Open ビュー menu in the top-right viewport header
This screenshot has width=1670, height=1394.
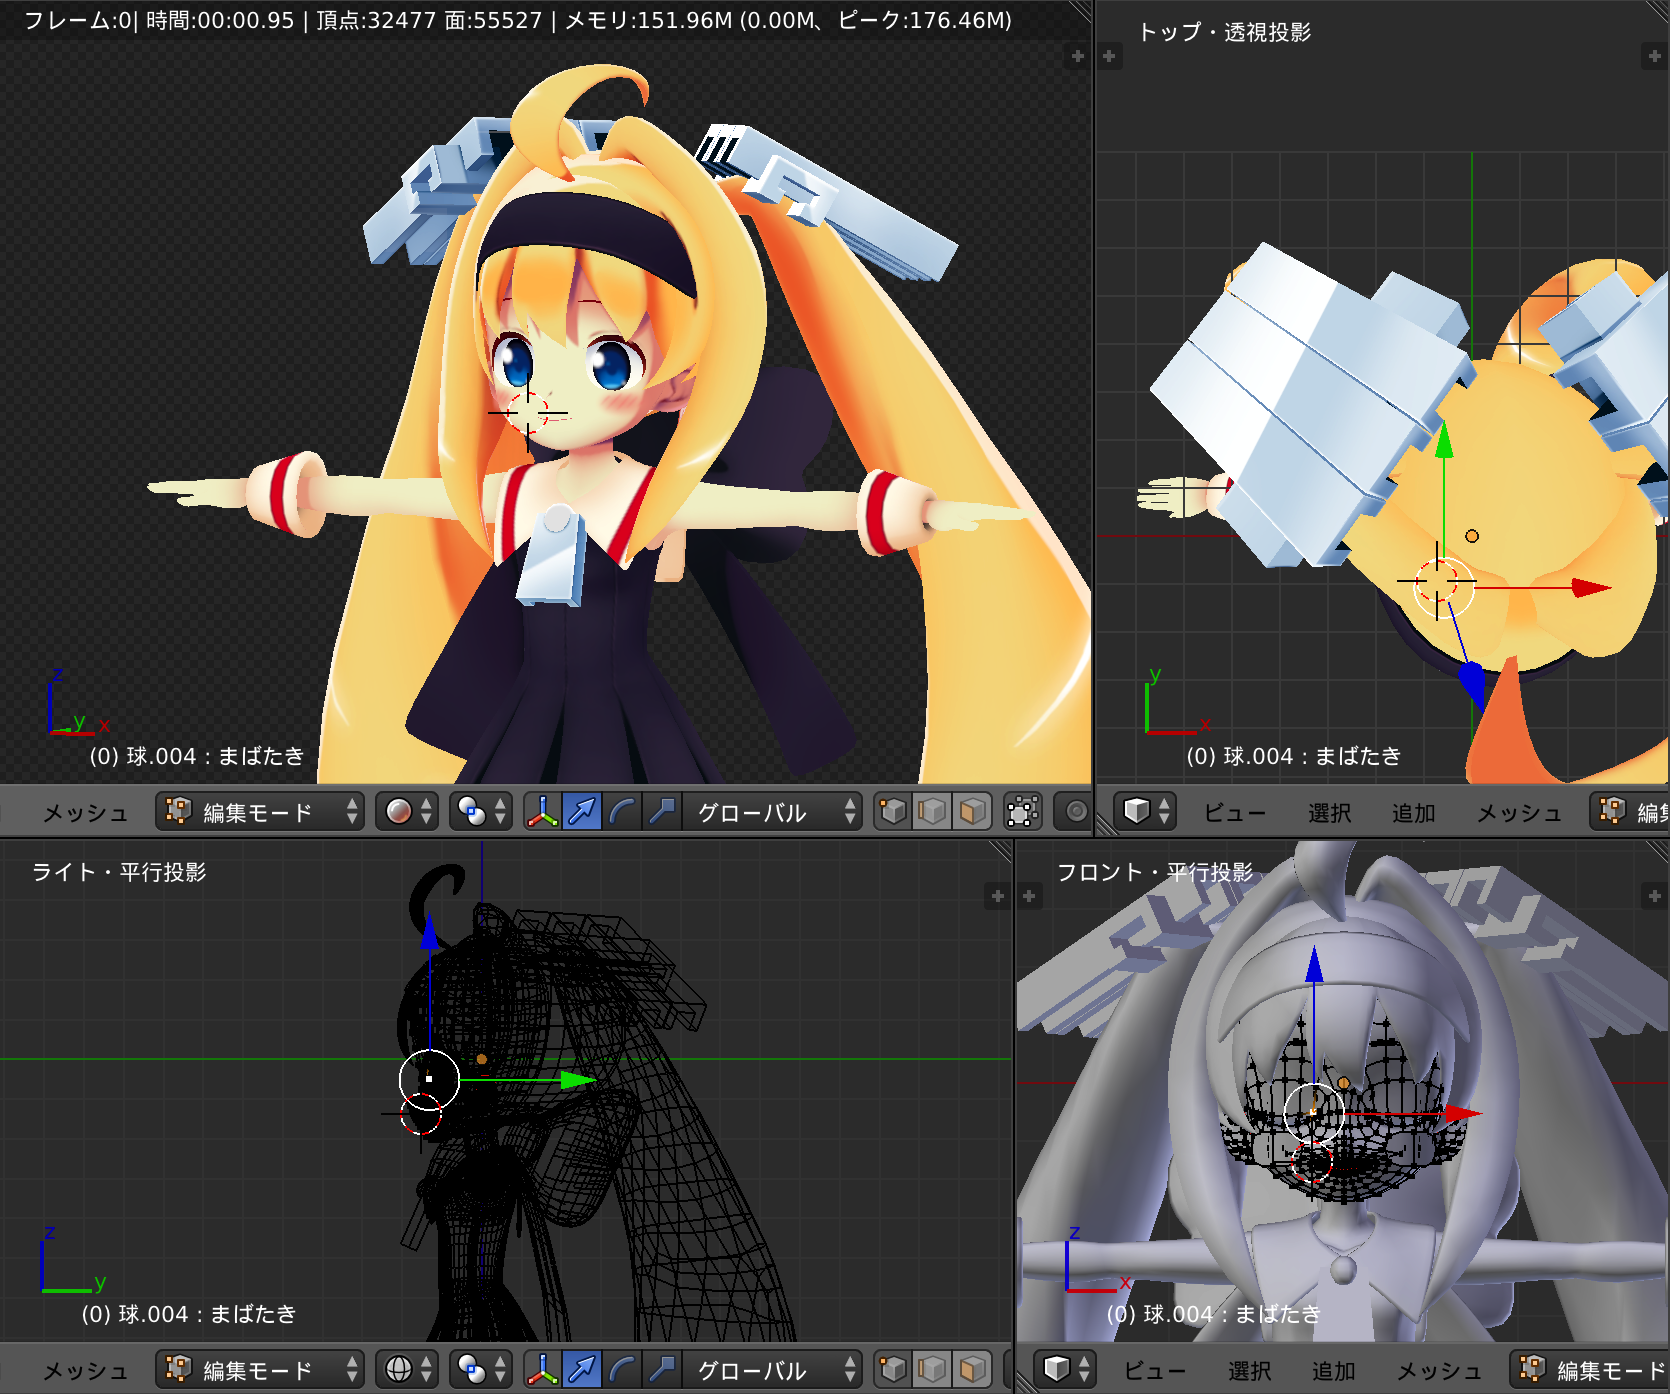coord(1234,813)
